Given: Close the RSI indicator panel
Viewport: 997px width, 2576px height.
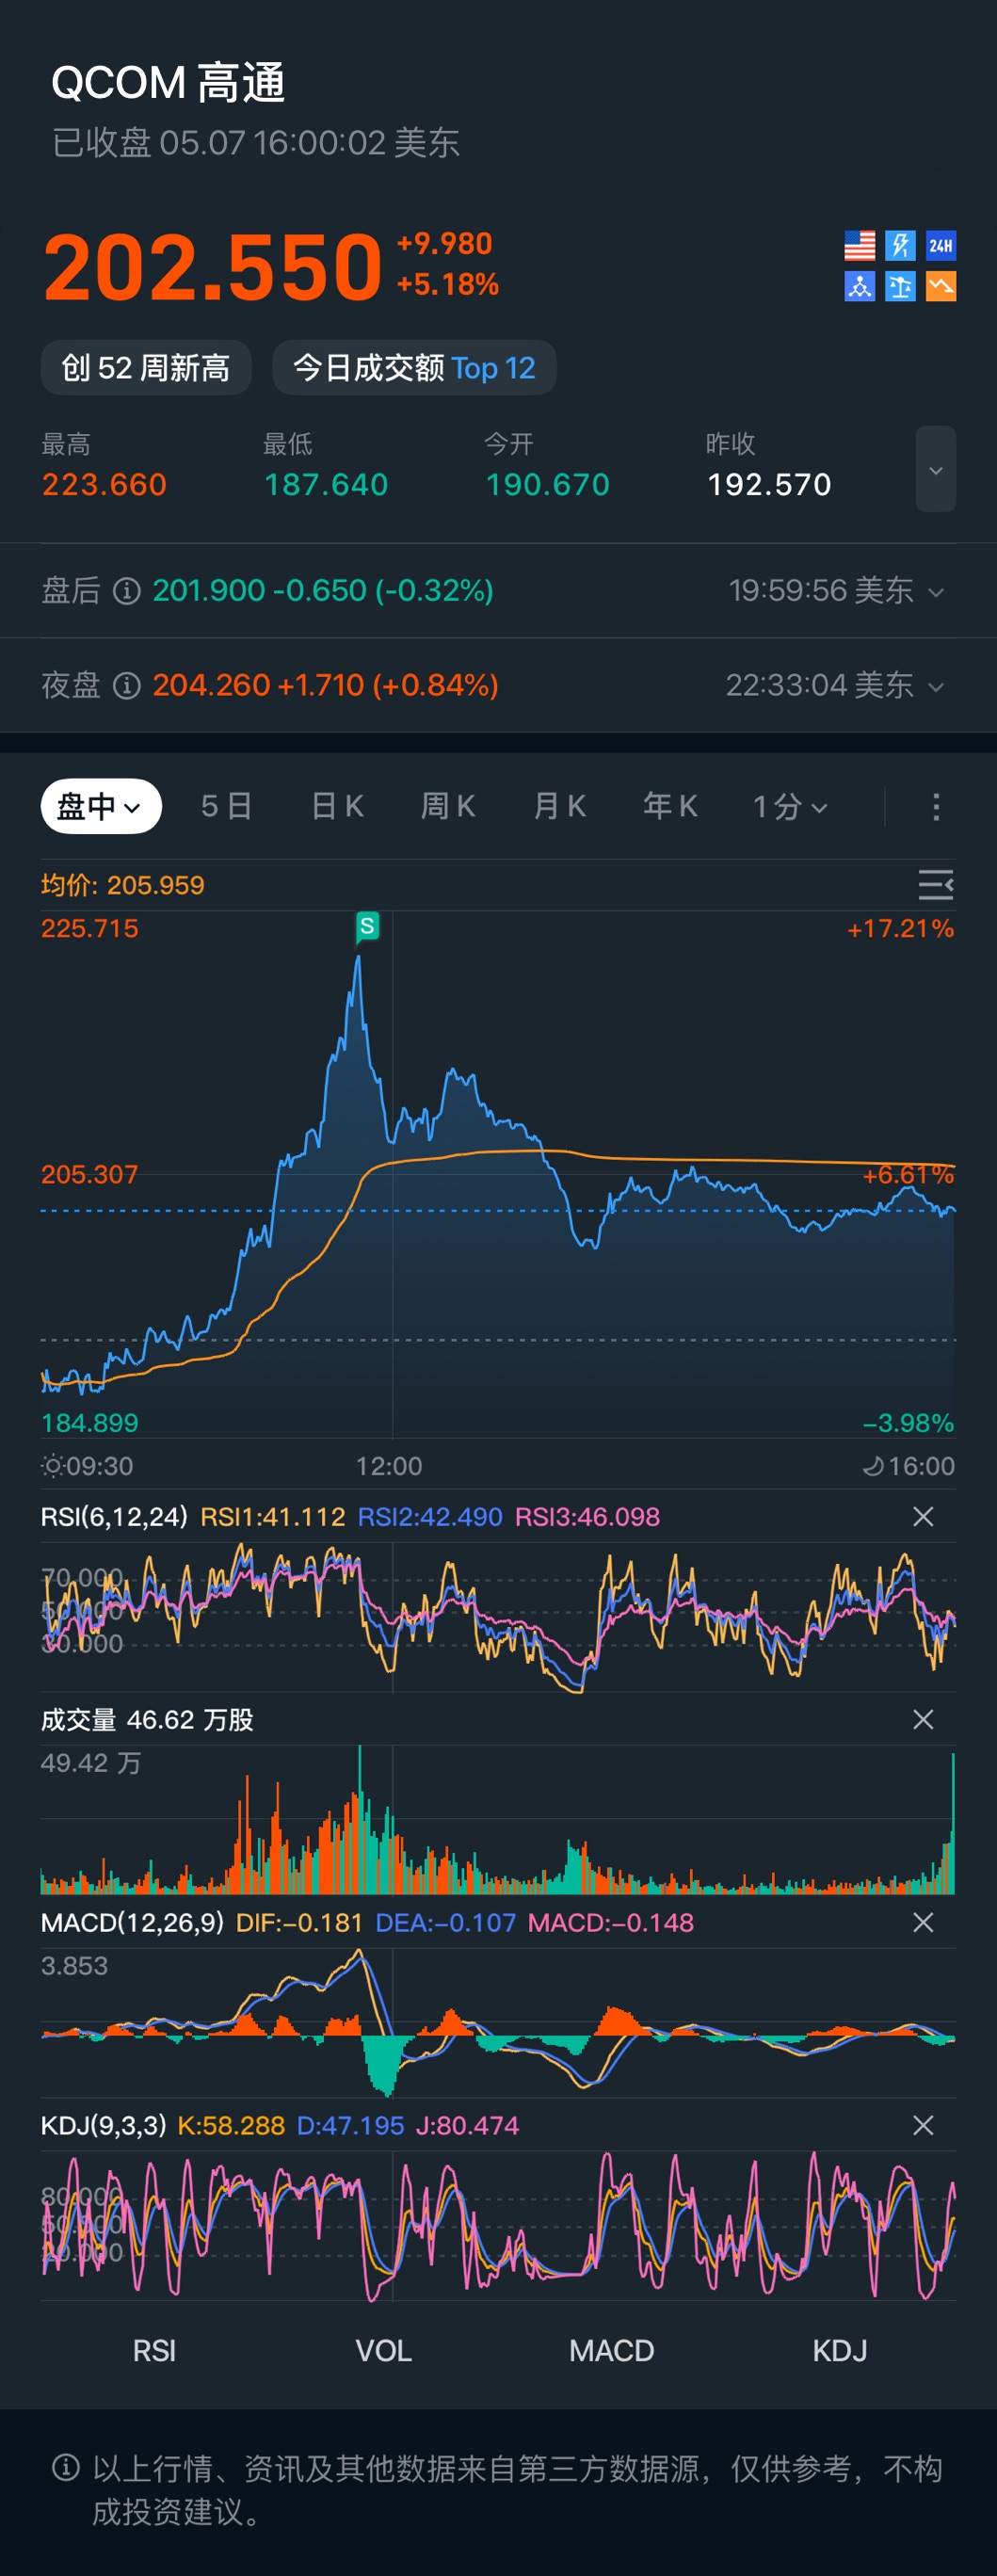Looking at the screenshot, I should click(923, 1517).
